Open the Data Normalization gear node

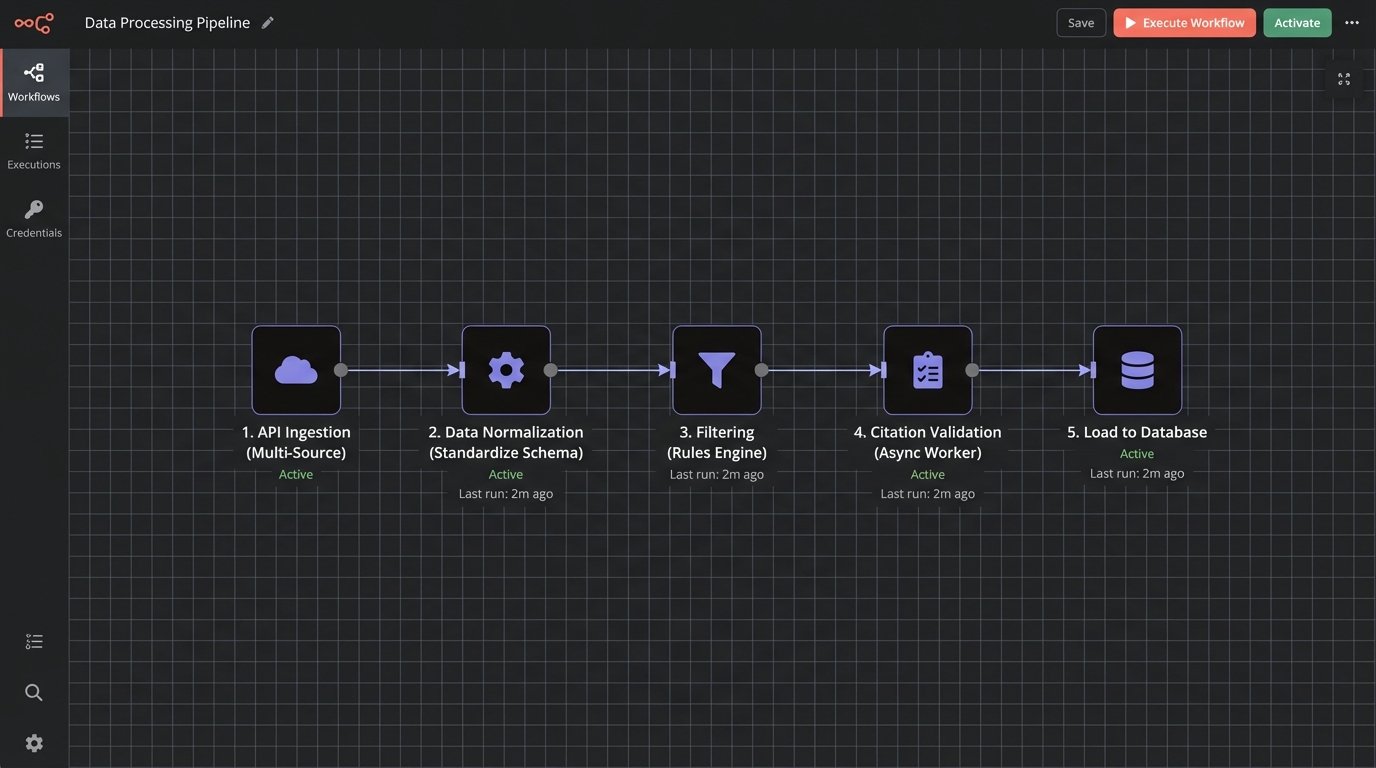click(x=505, y=369)
